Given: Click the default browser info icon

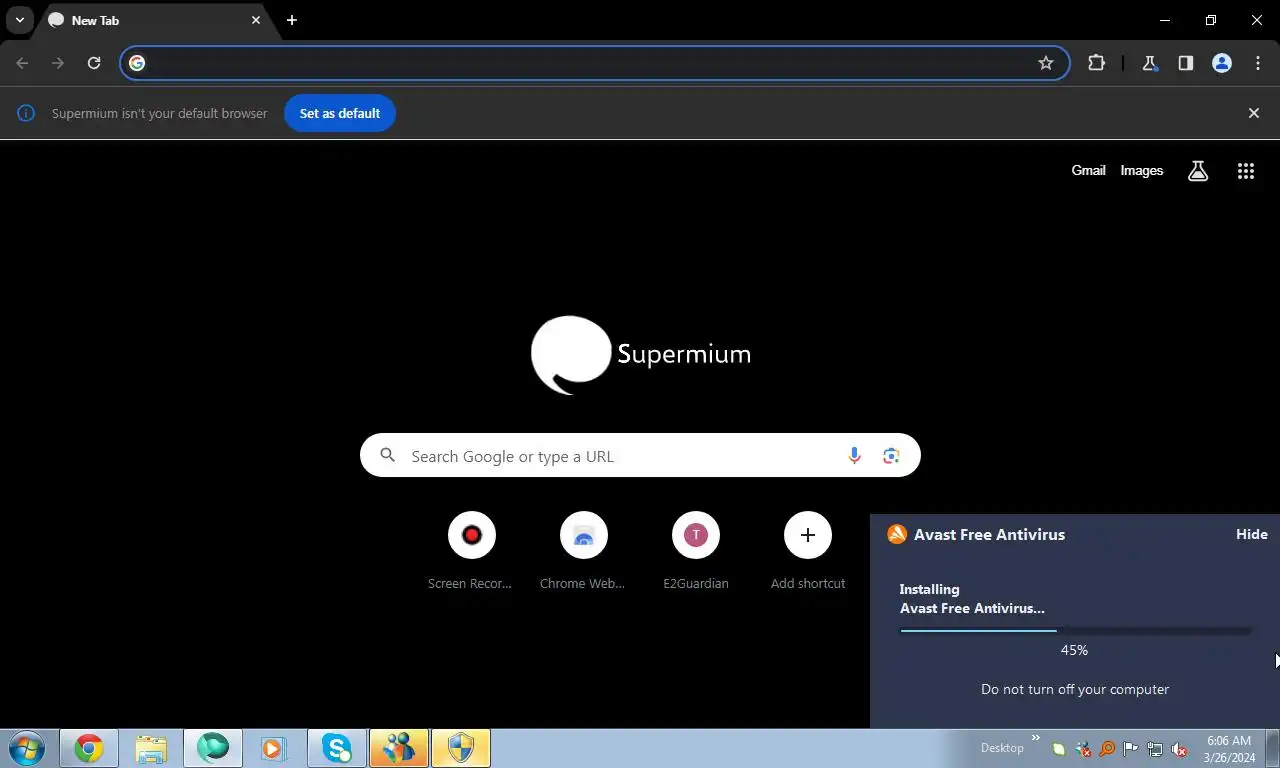Looking at the screenshot, I should coord(26,113).
